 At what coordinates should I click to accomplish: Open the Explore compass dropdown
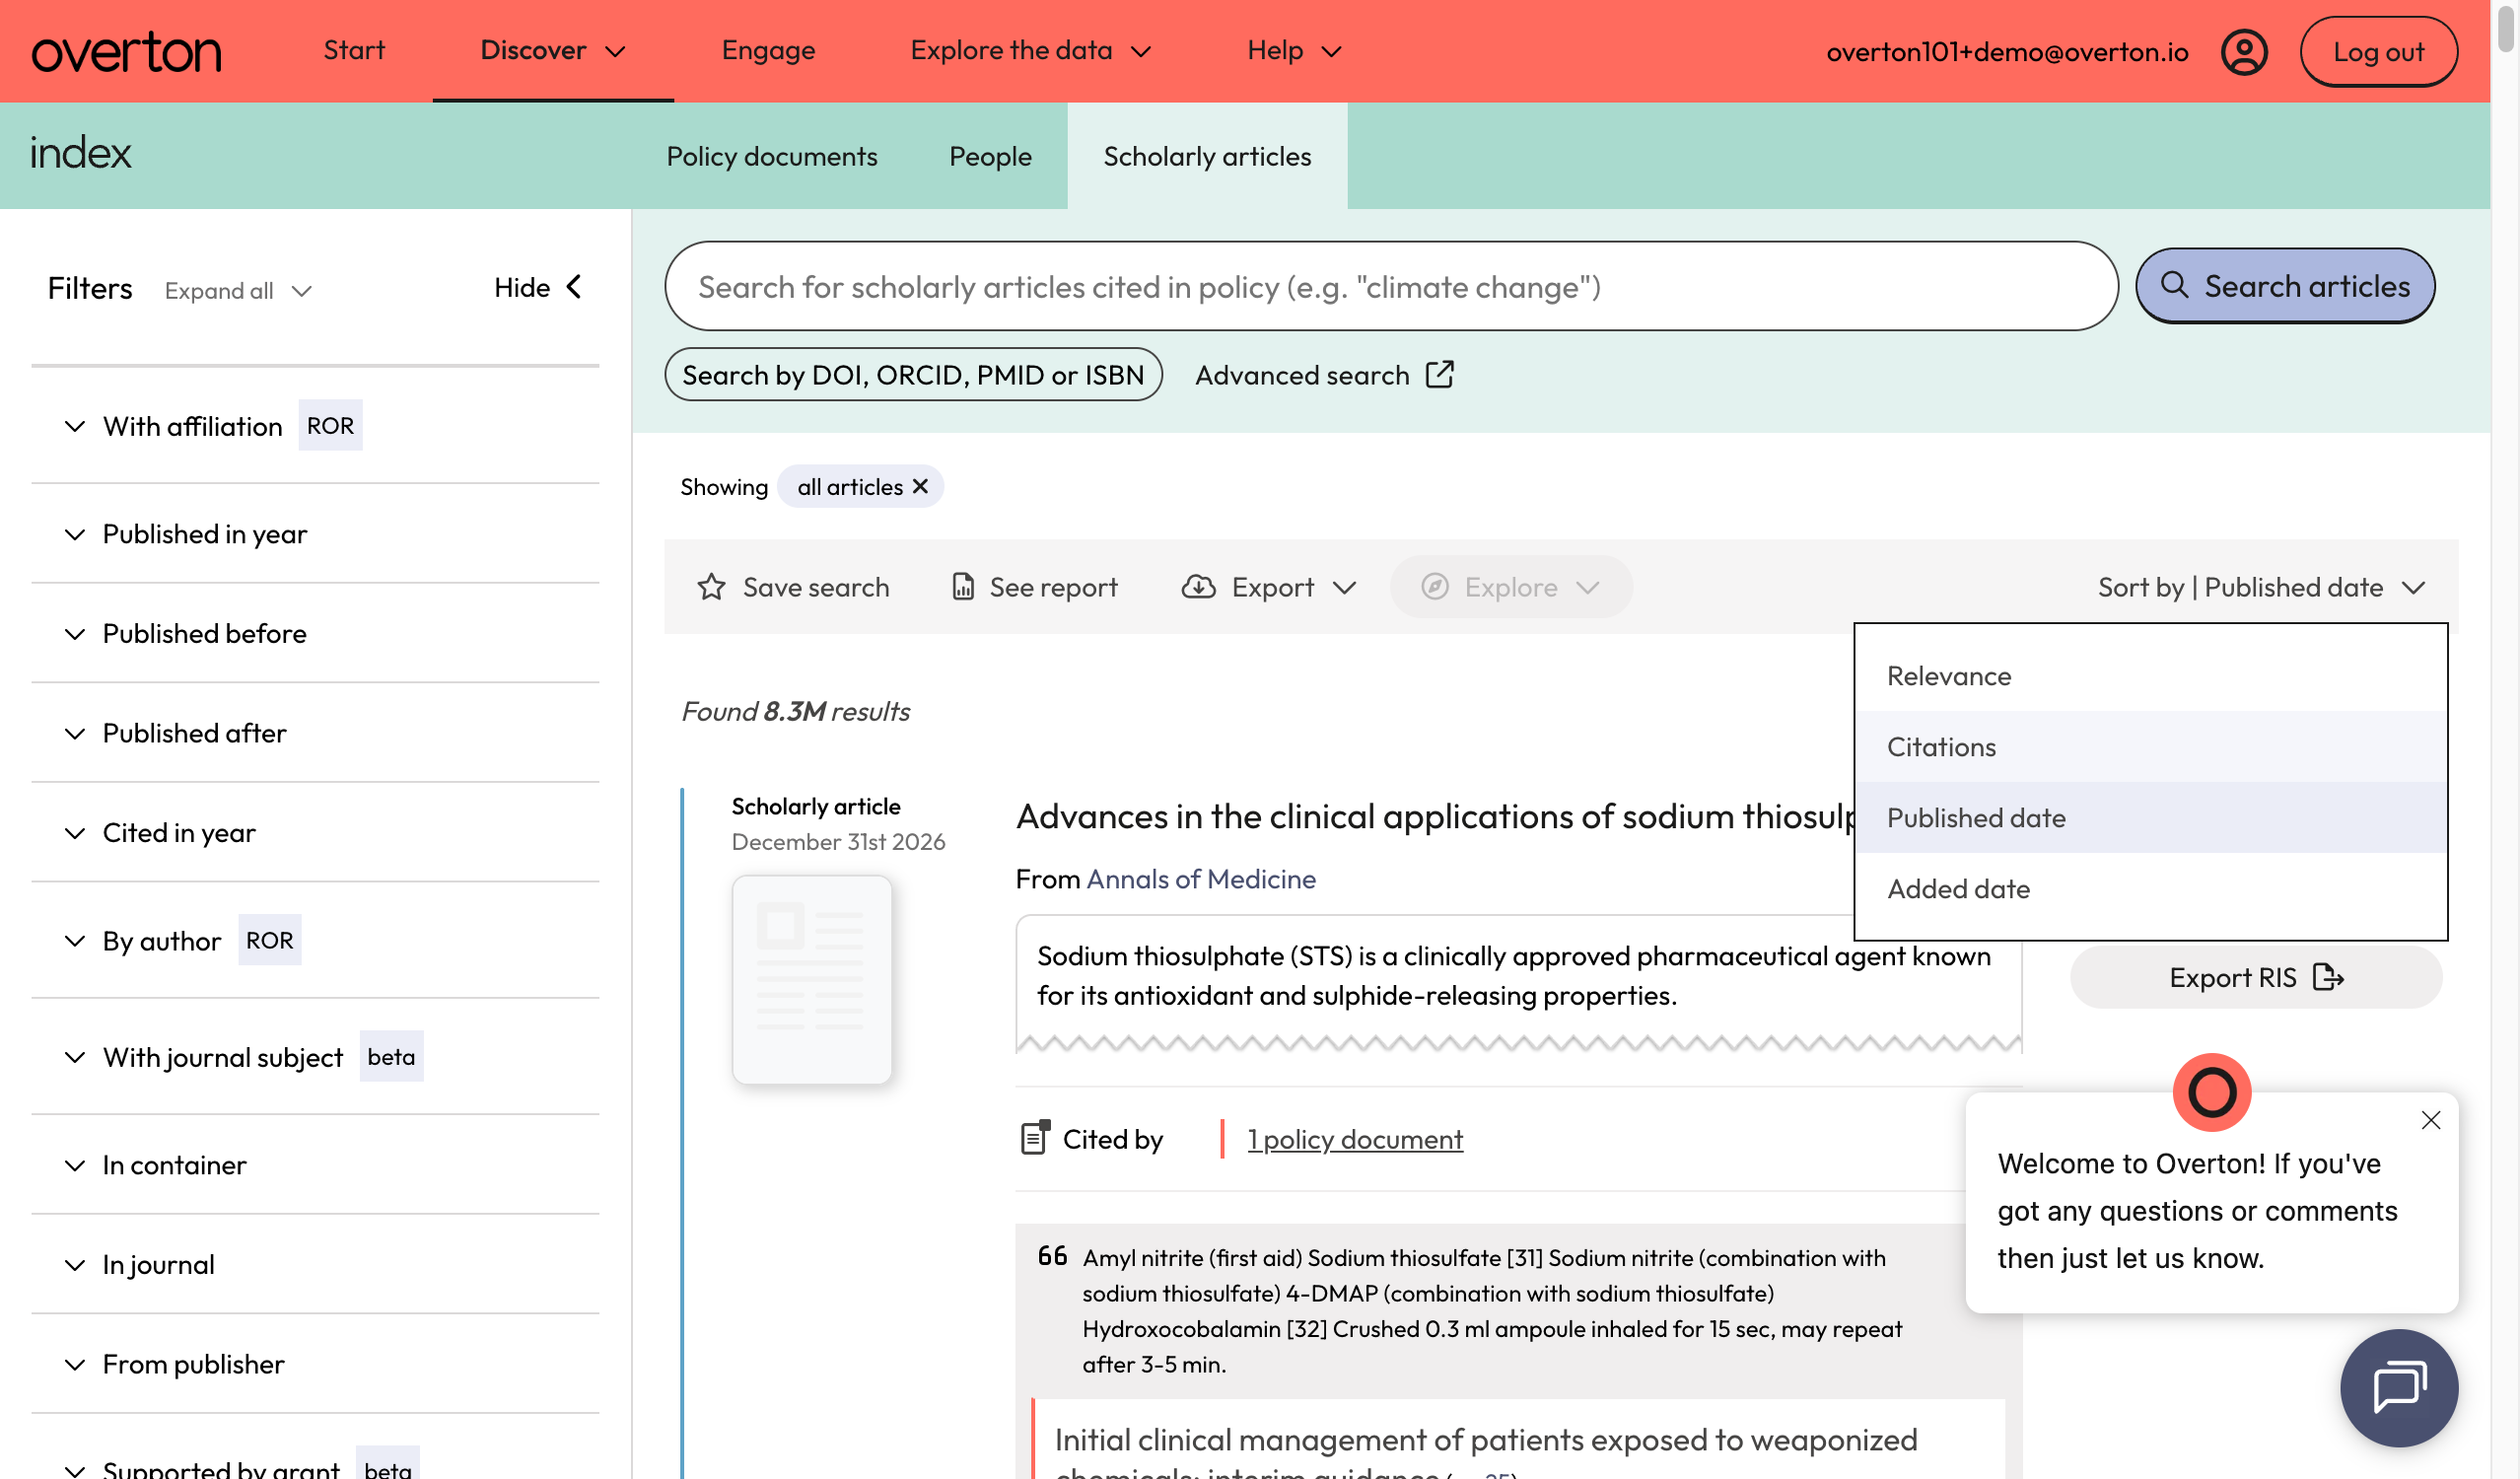pyautogui.click(x=1510, y=587)
